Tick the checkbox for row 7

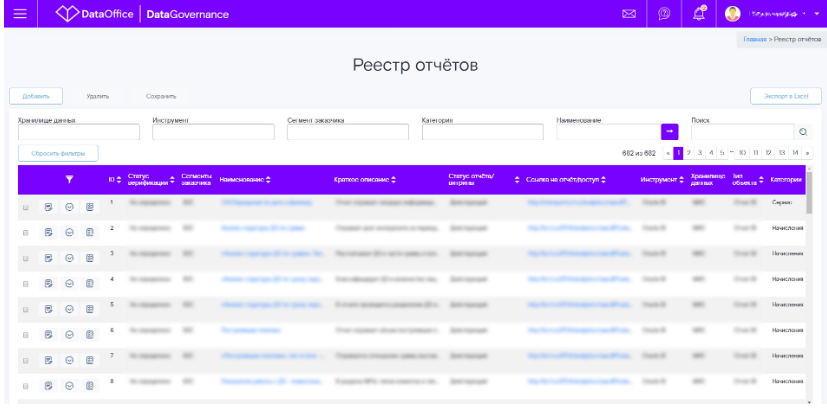click(25, 360)
